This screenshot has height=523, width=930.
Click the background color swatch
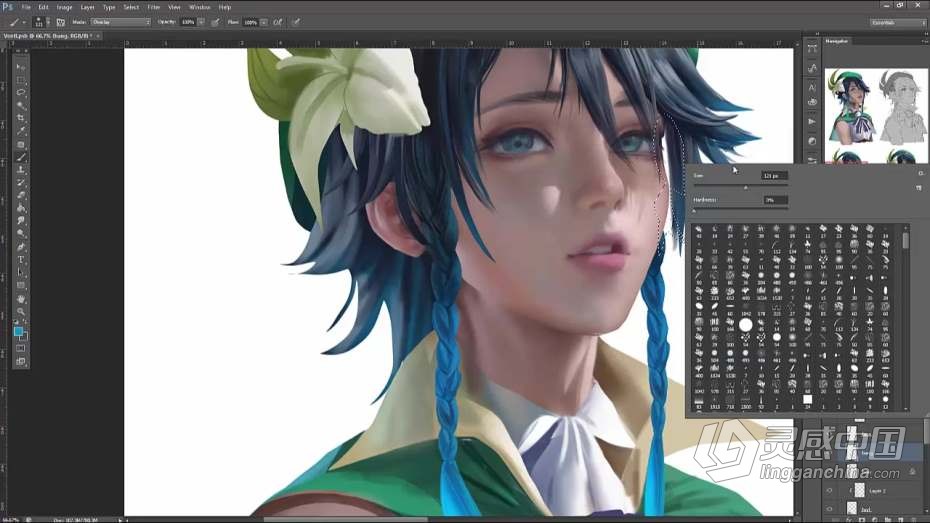point(25,337)
